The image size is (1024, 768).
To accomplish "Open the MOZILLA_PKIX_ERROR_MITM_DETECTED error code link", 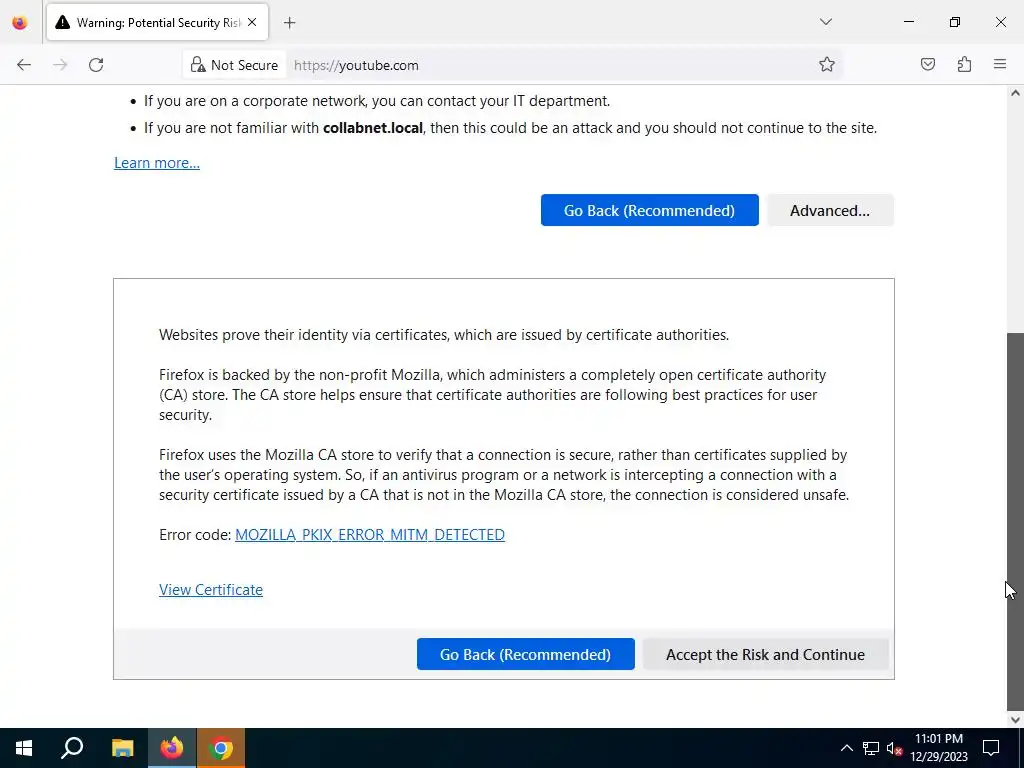I will click(x=370, y=535).
